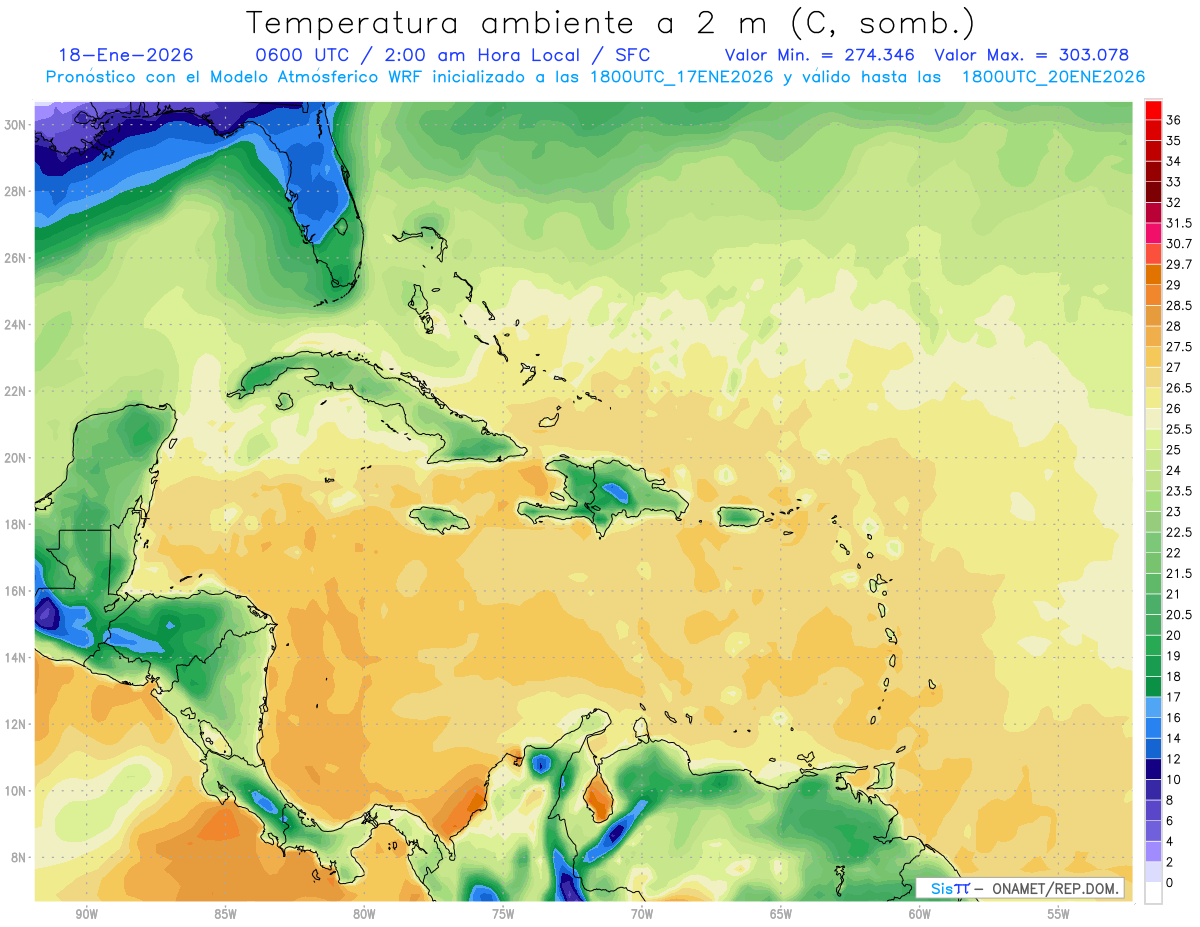
Task: Click legend value "4"
Action: tap(1170, 841)
